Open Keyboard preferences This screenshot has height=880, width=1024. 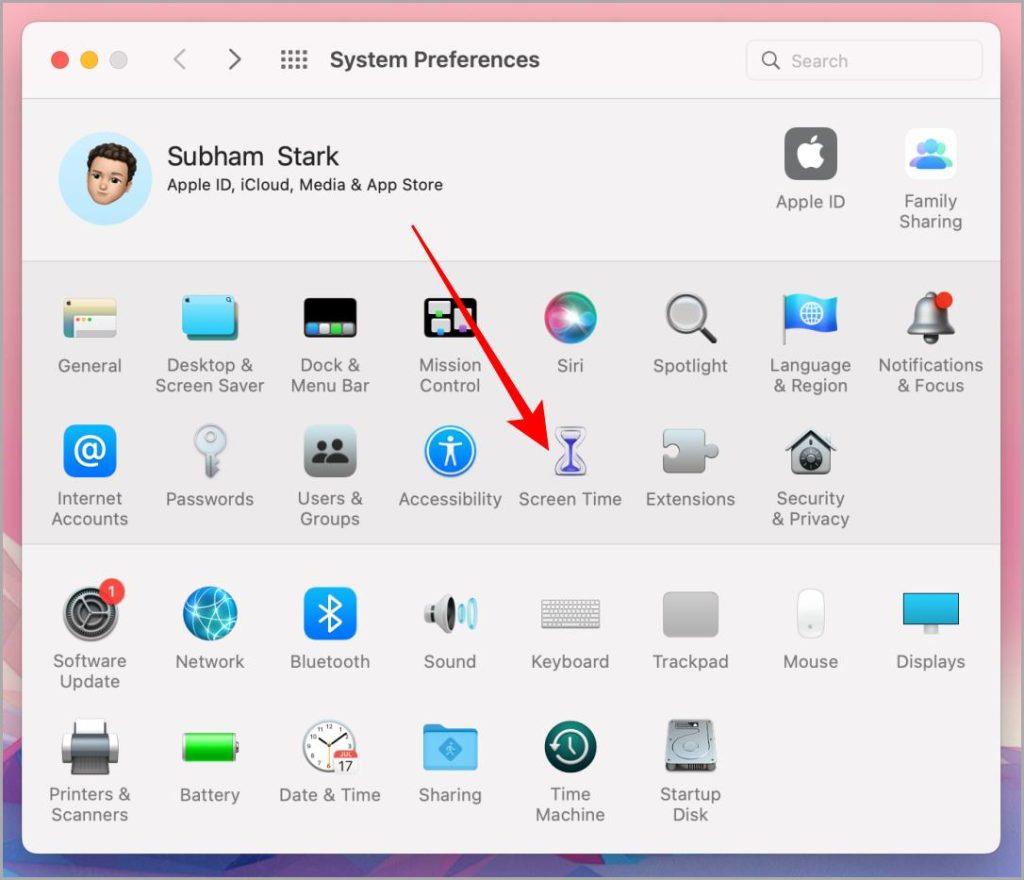pyautogui.click(x=570, y=614)
